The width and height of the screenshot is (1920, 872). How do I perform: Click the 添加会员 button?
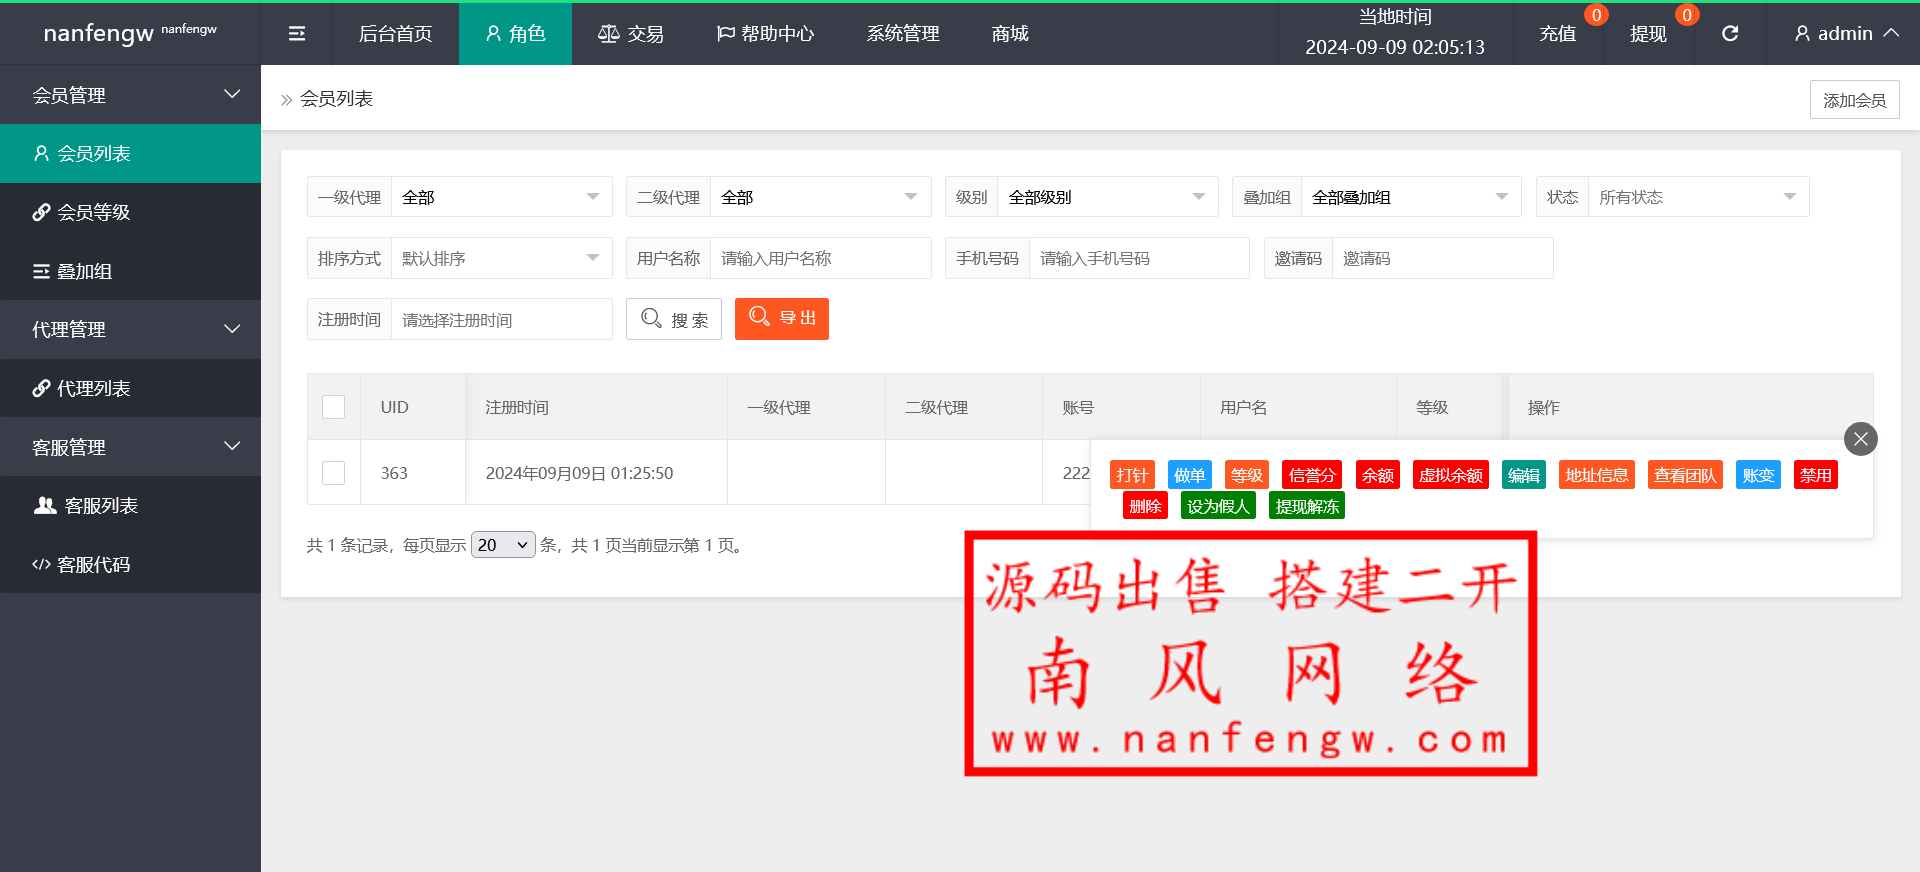click(1854, 100)
